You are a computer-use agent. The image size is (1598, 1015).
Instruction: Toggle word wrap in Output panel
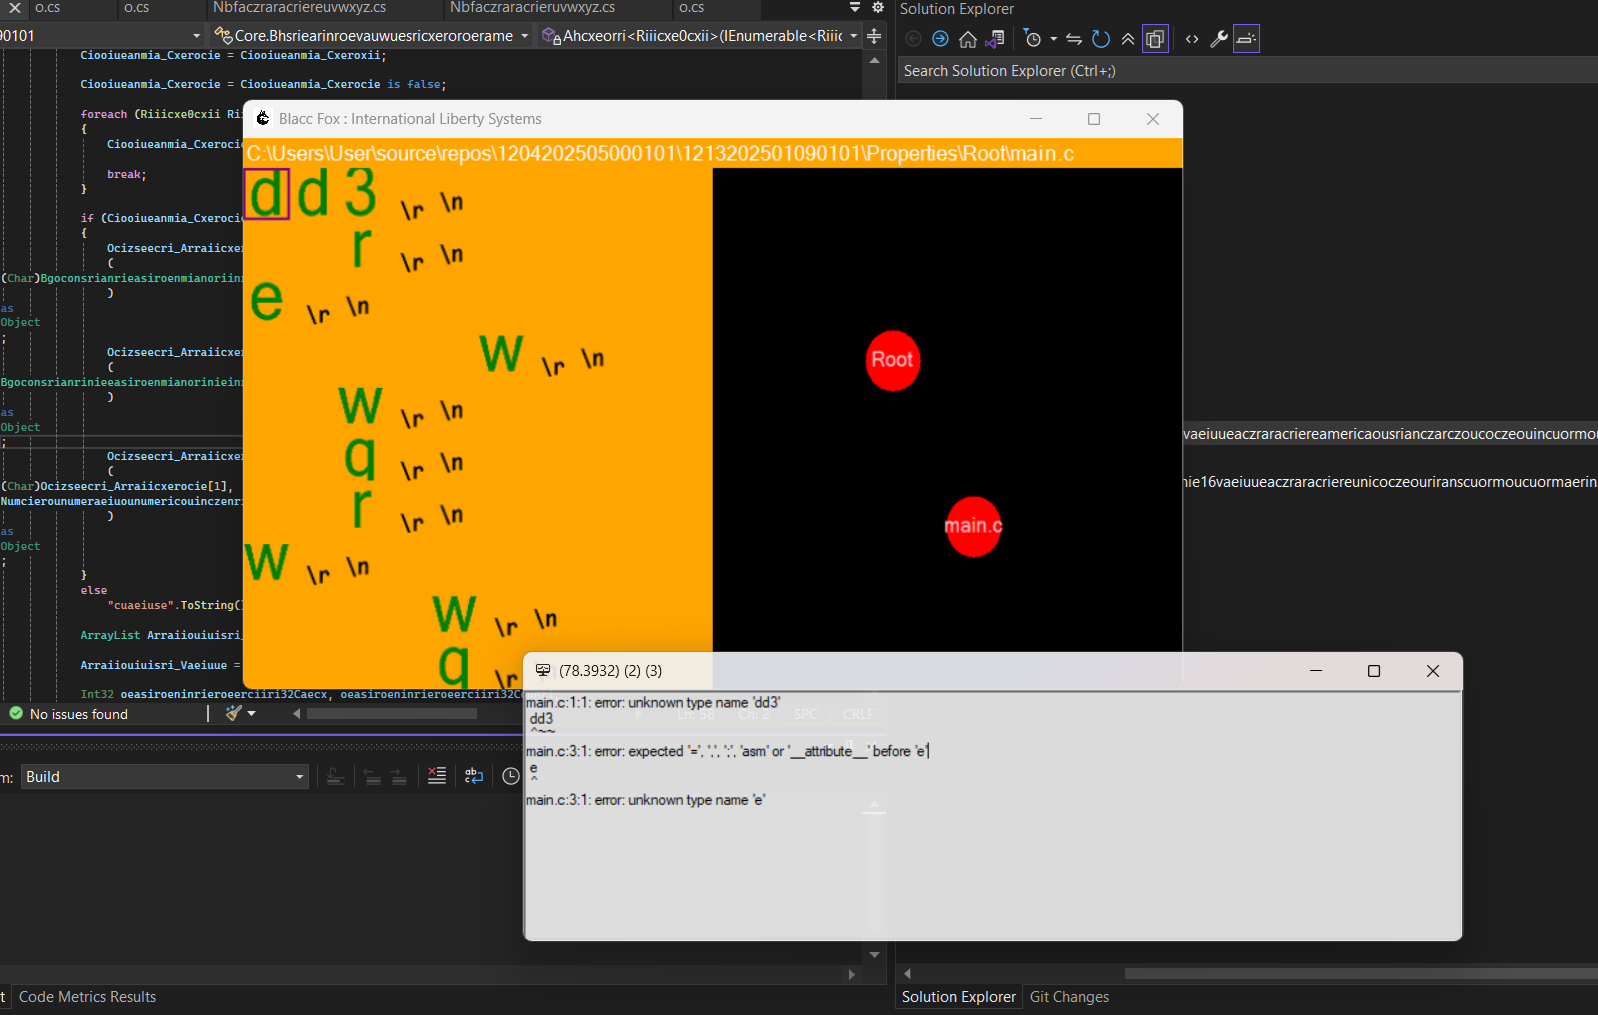474,776
